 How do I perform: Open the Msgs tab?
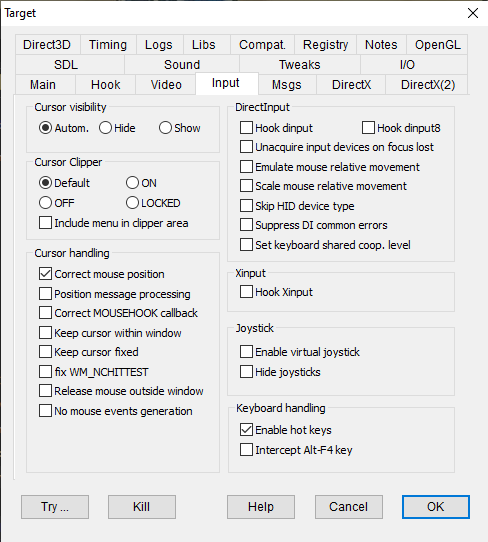click(287, 85)
